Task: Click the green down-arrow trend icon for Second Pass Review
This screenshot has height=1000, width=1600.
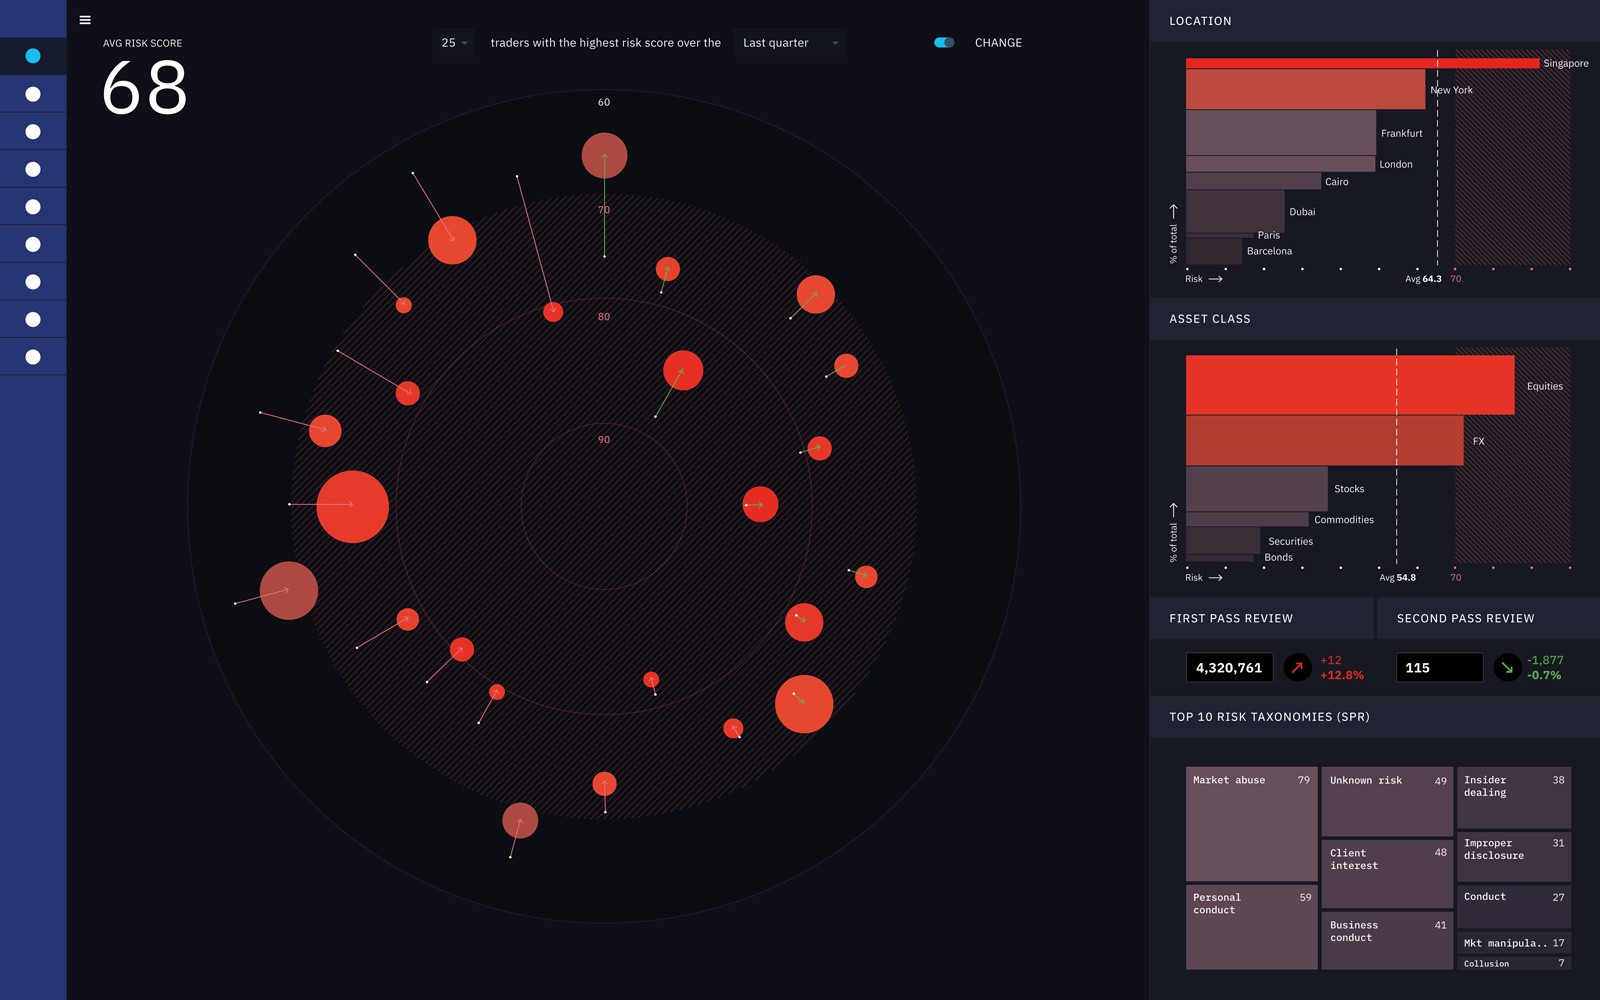Action: 1507,667
